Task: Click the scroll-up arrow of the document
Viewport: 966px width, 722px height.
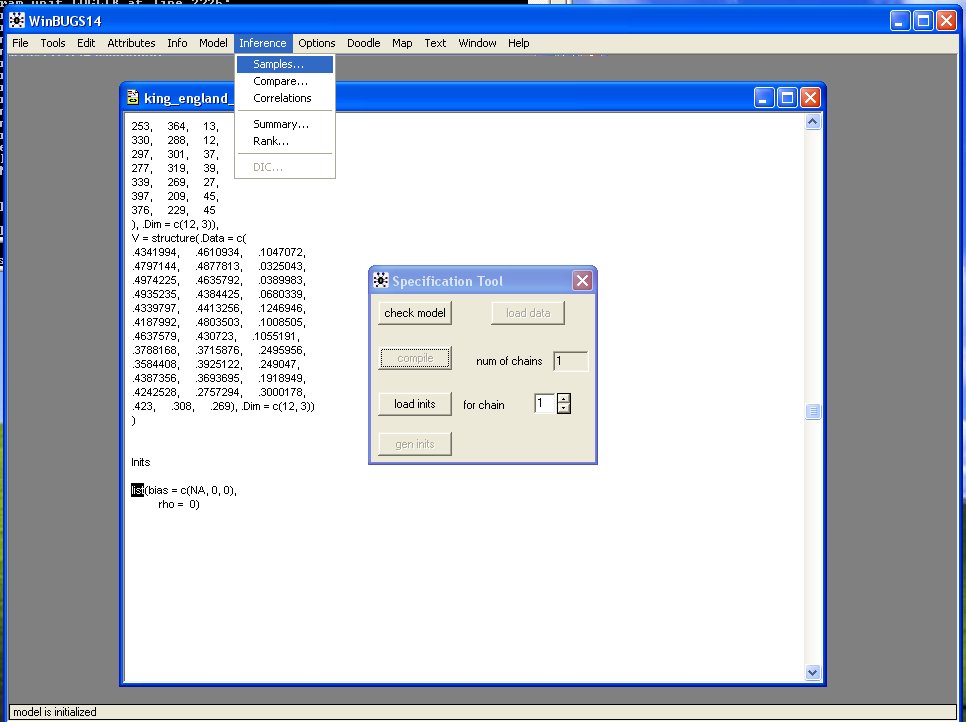Action: [813, 122]
